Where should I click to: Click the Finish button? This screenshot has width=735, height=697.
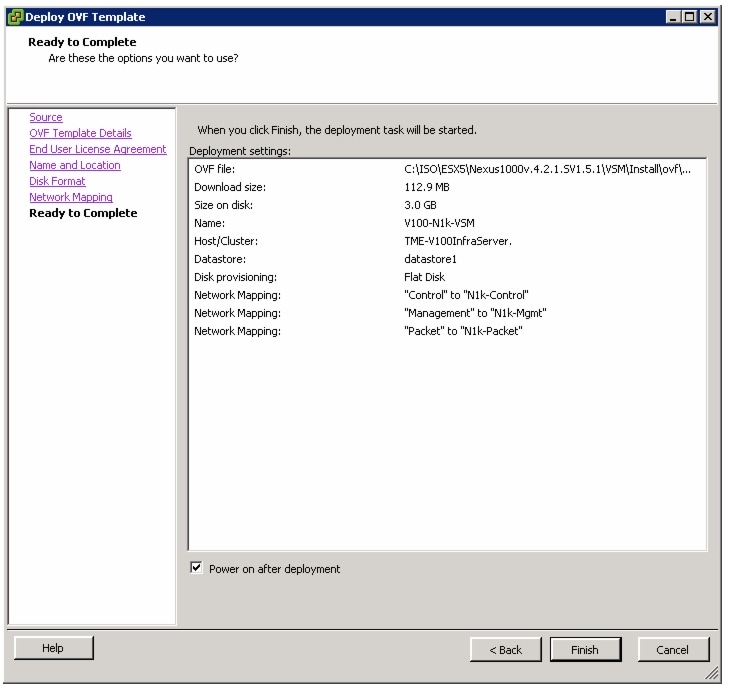tap(585, 650)
